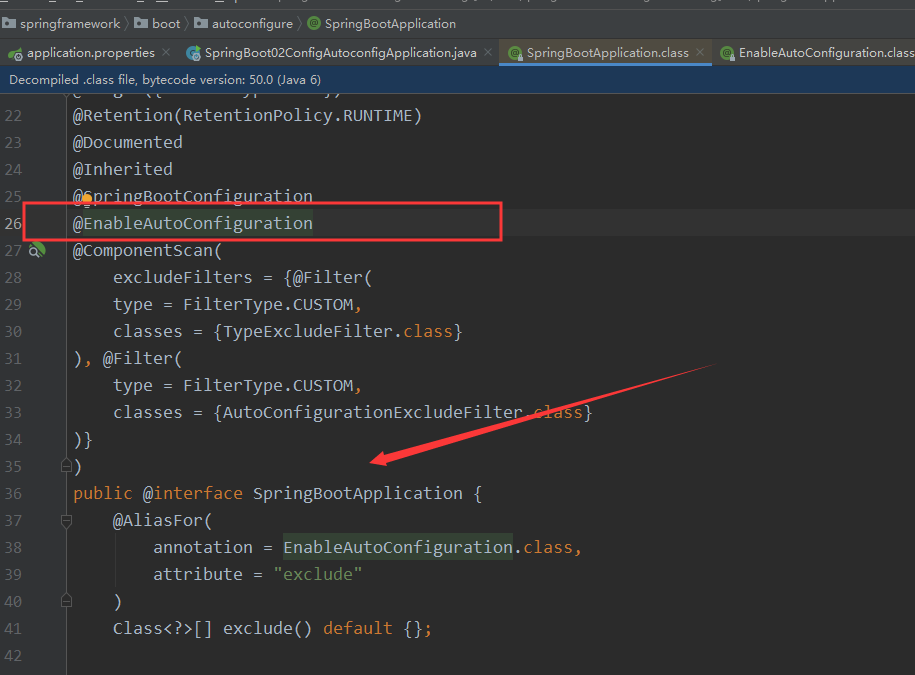This screenshot has height=675, width=915.
Task: Click the autoconfigure breadcrumb
Action: click(x=252, y=24)
